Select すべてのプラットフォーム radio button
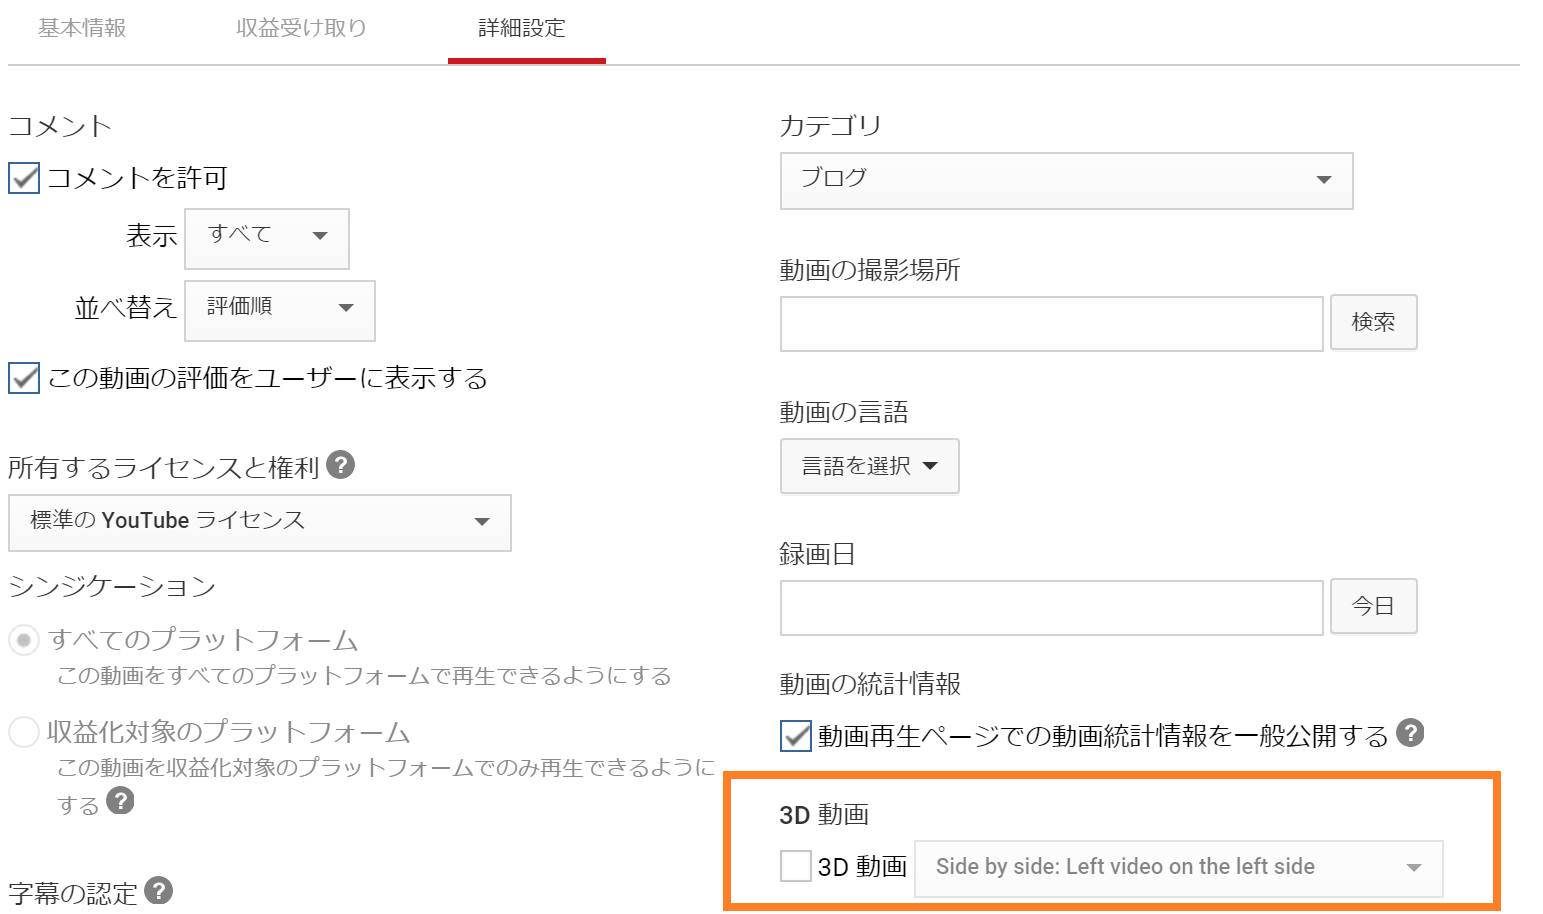The height and width of the screenshot is (914, 1543). 24,640
